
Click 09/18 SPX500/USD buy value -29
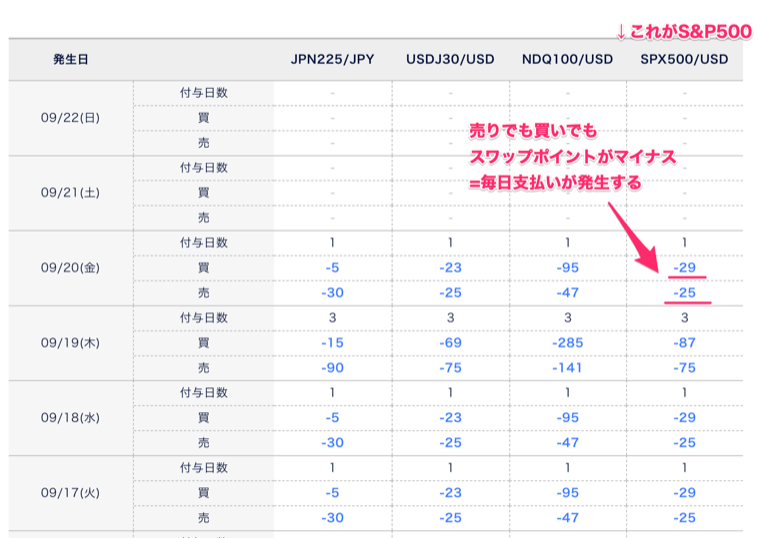tap(684, 418)
